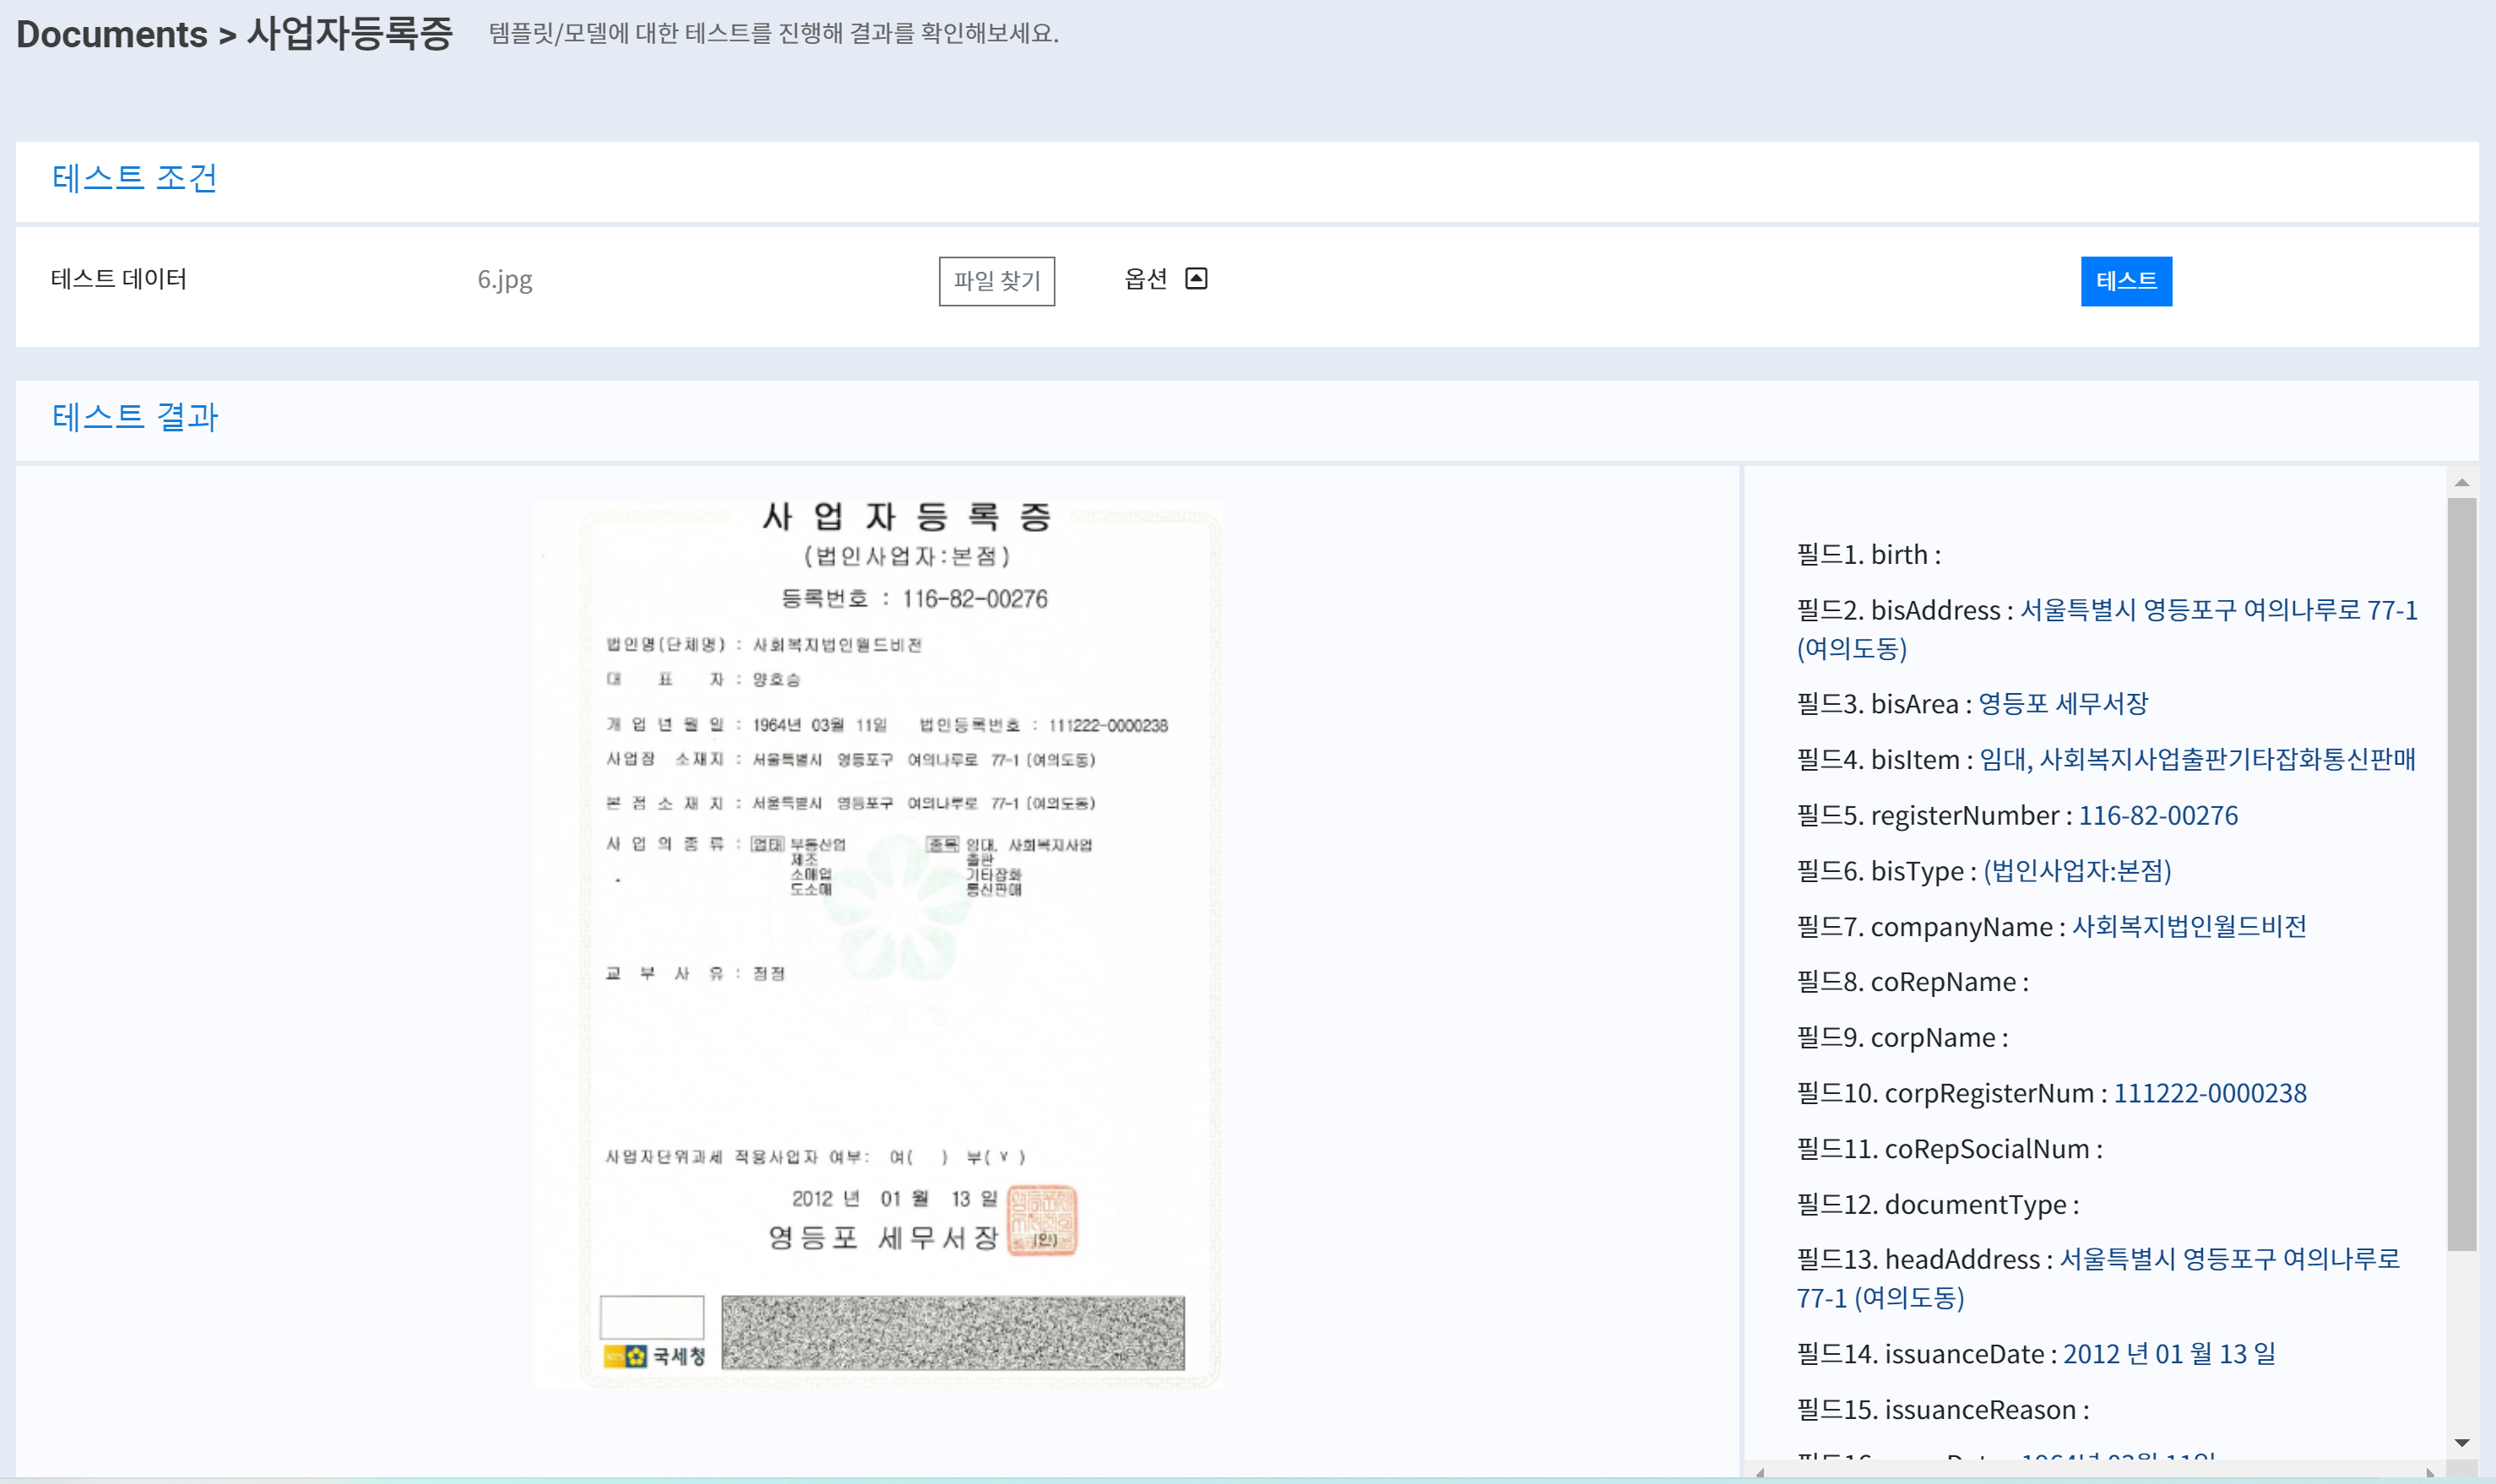Click the bisArea value 영등포 세무서장
The width and height of the screenshot is (2496, 1484).
pyautogui.click(x=2063, y=703)
